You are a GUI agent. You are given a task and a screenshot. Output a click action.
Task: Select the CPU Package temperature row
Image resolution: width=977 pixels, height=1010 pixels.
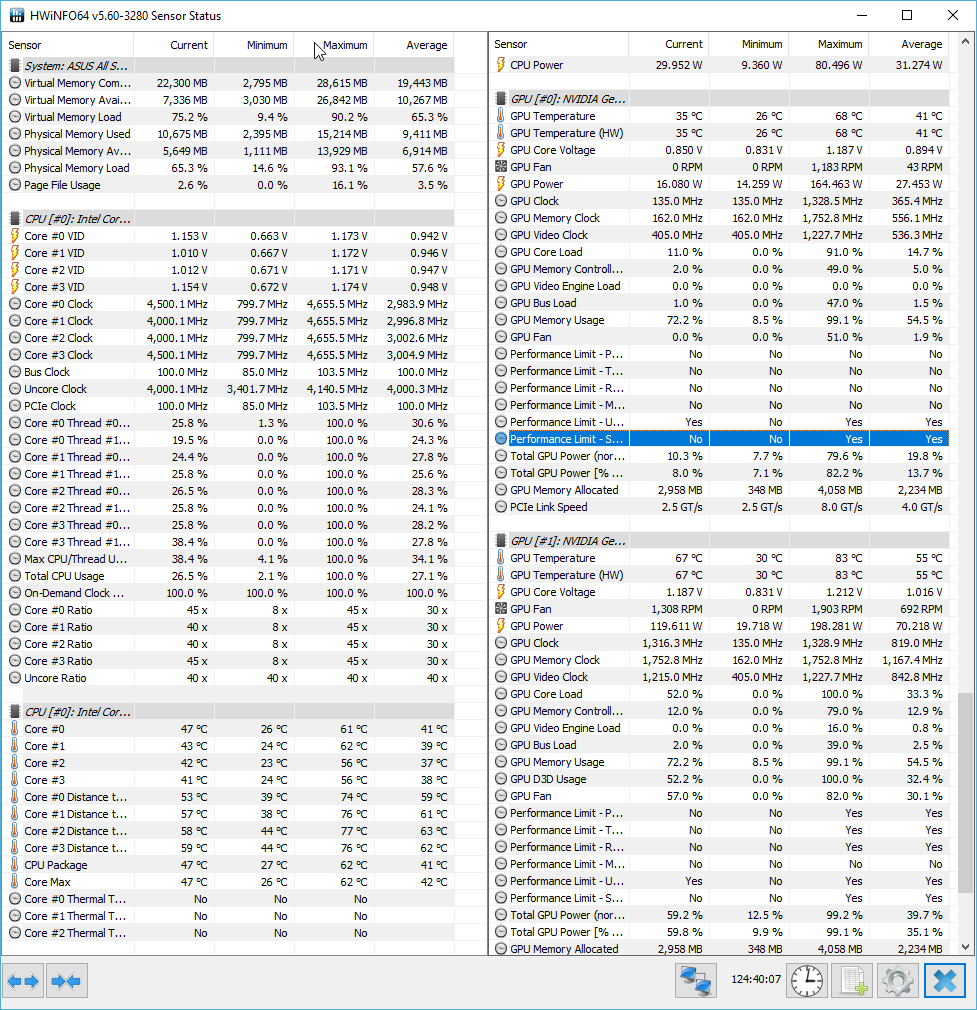(x=55, y=865)
